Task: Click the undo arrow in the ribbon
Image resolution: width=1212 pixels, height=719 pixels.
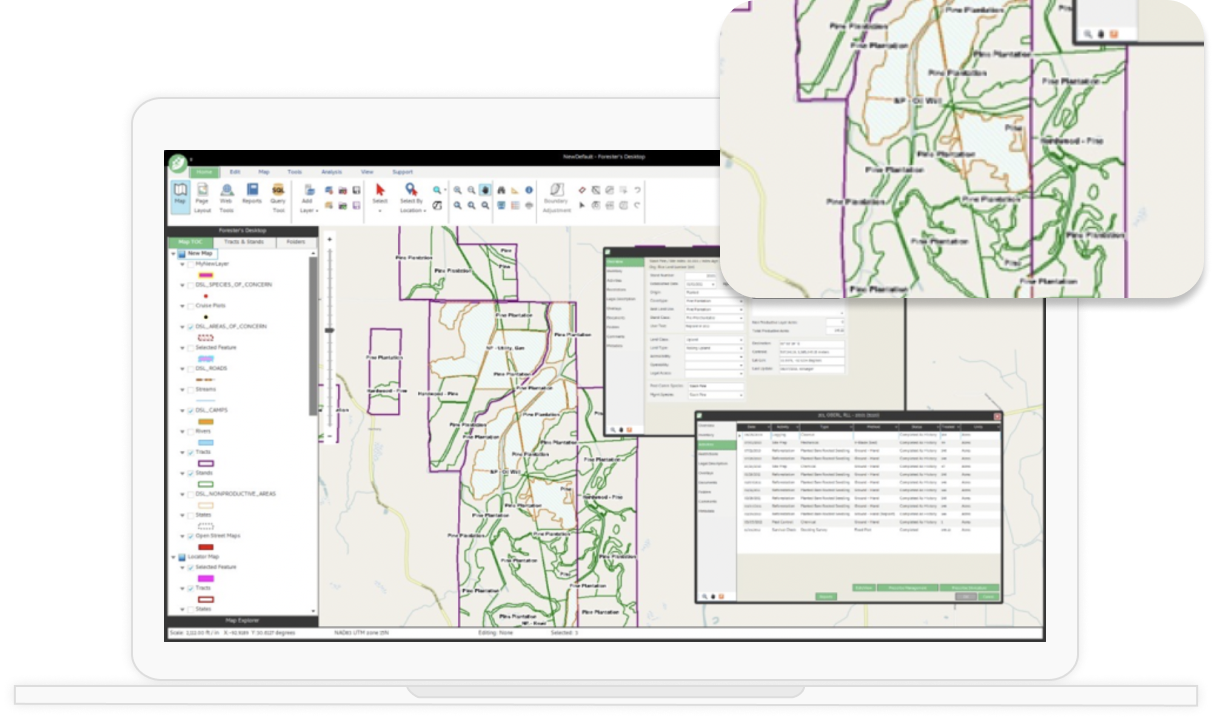Action: tap(637, 189)
